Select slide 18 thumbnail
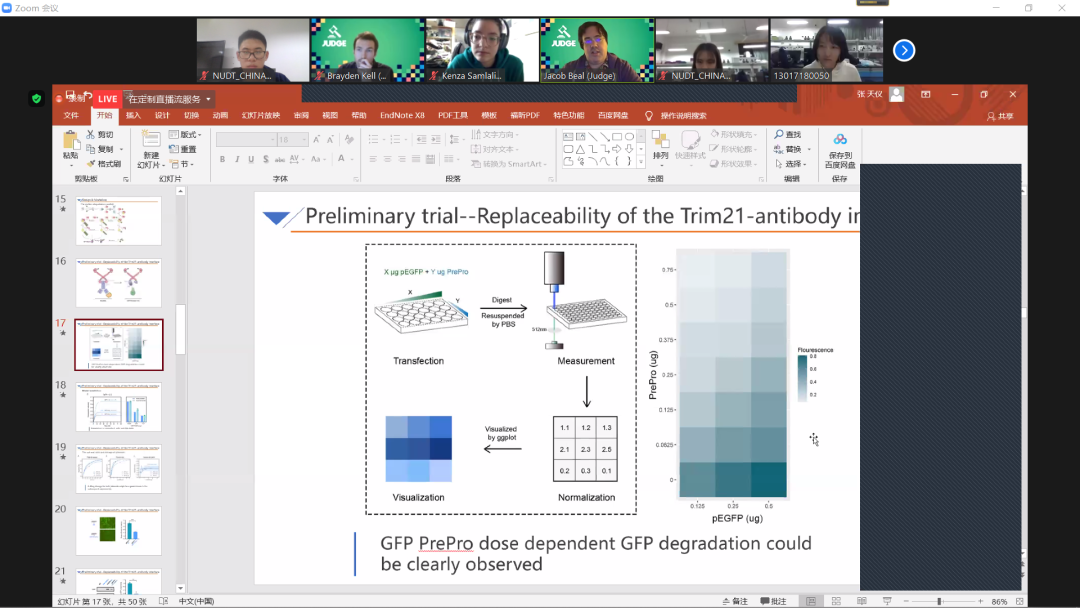Screen dimensions: 1080x608 [118, 406]
